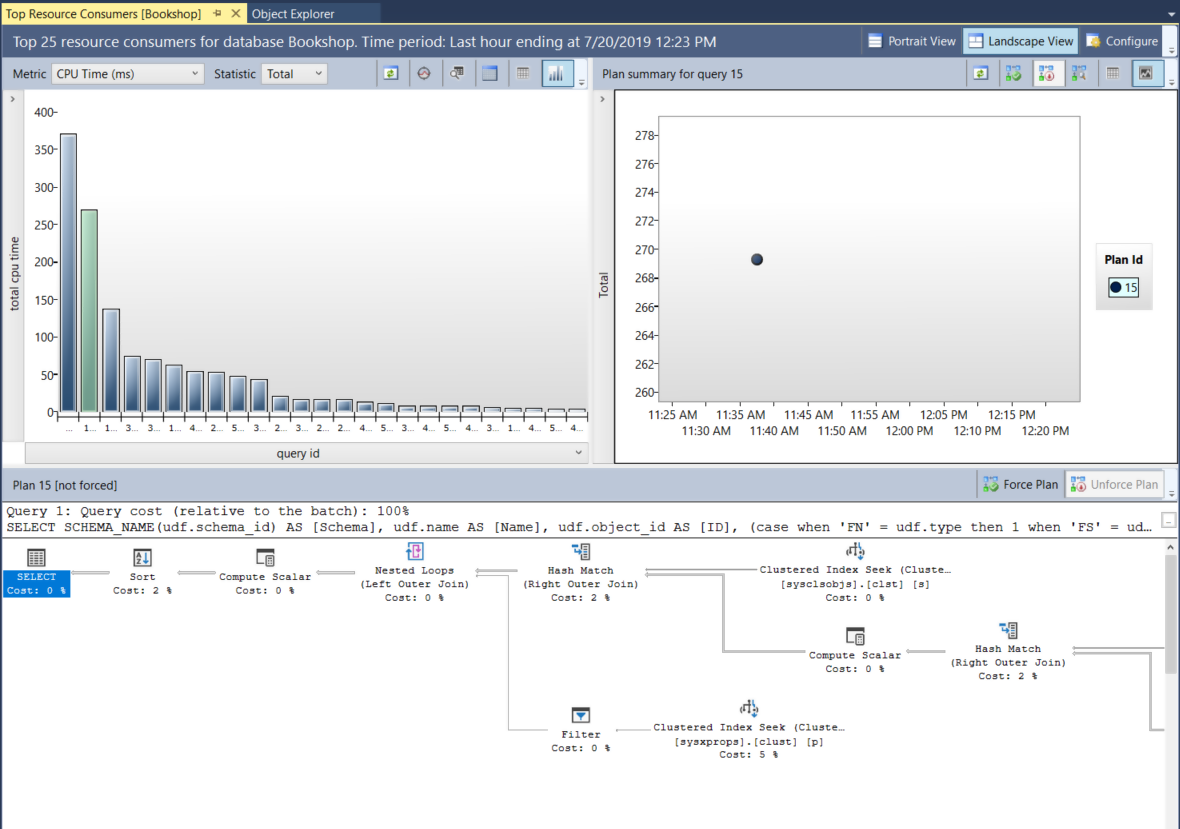Refresh the top resource consumers chart
This screenshot has width=1180, height=829.
[x=391, y=74]
